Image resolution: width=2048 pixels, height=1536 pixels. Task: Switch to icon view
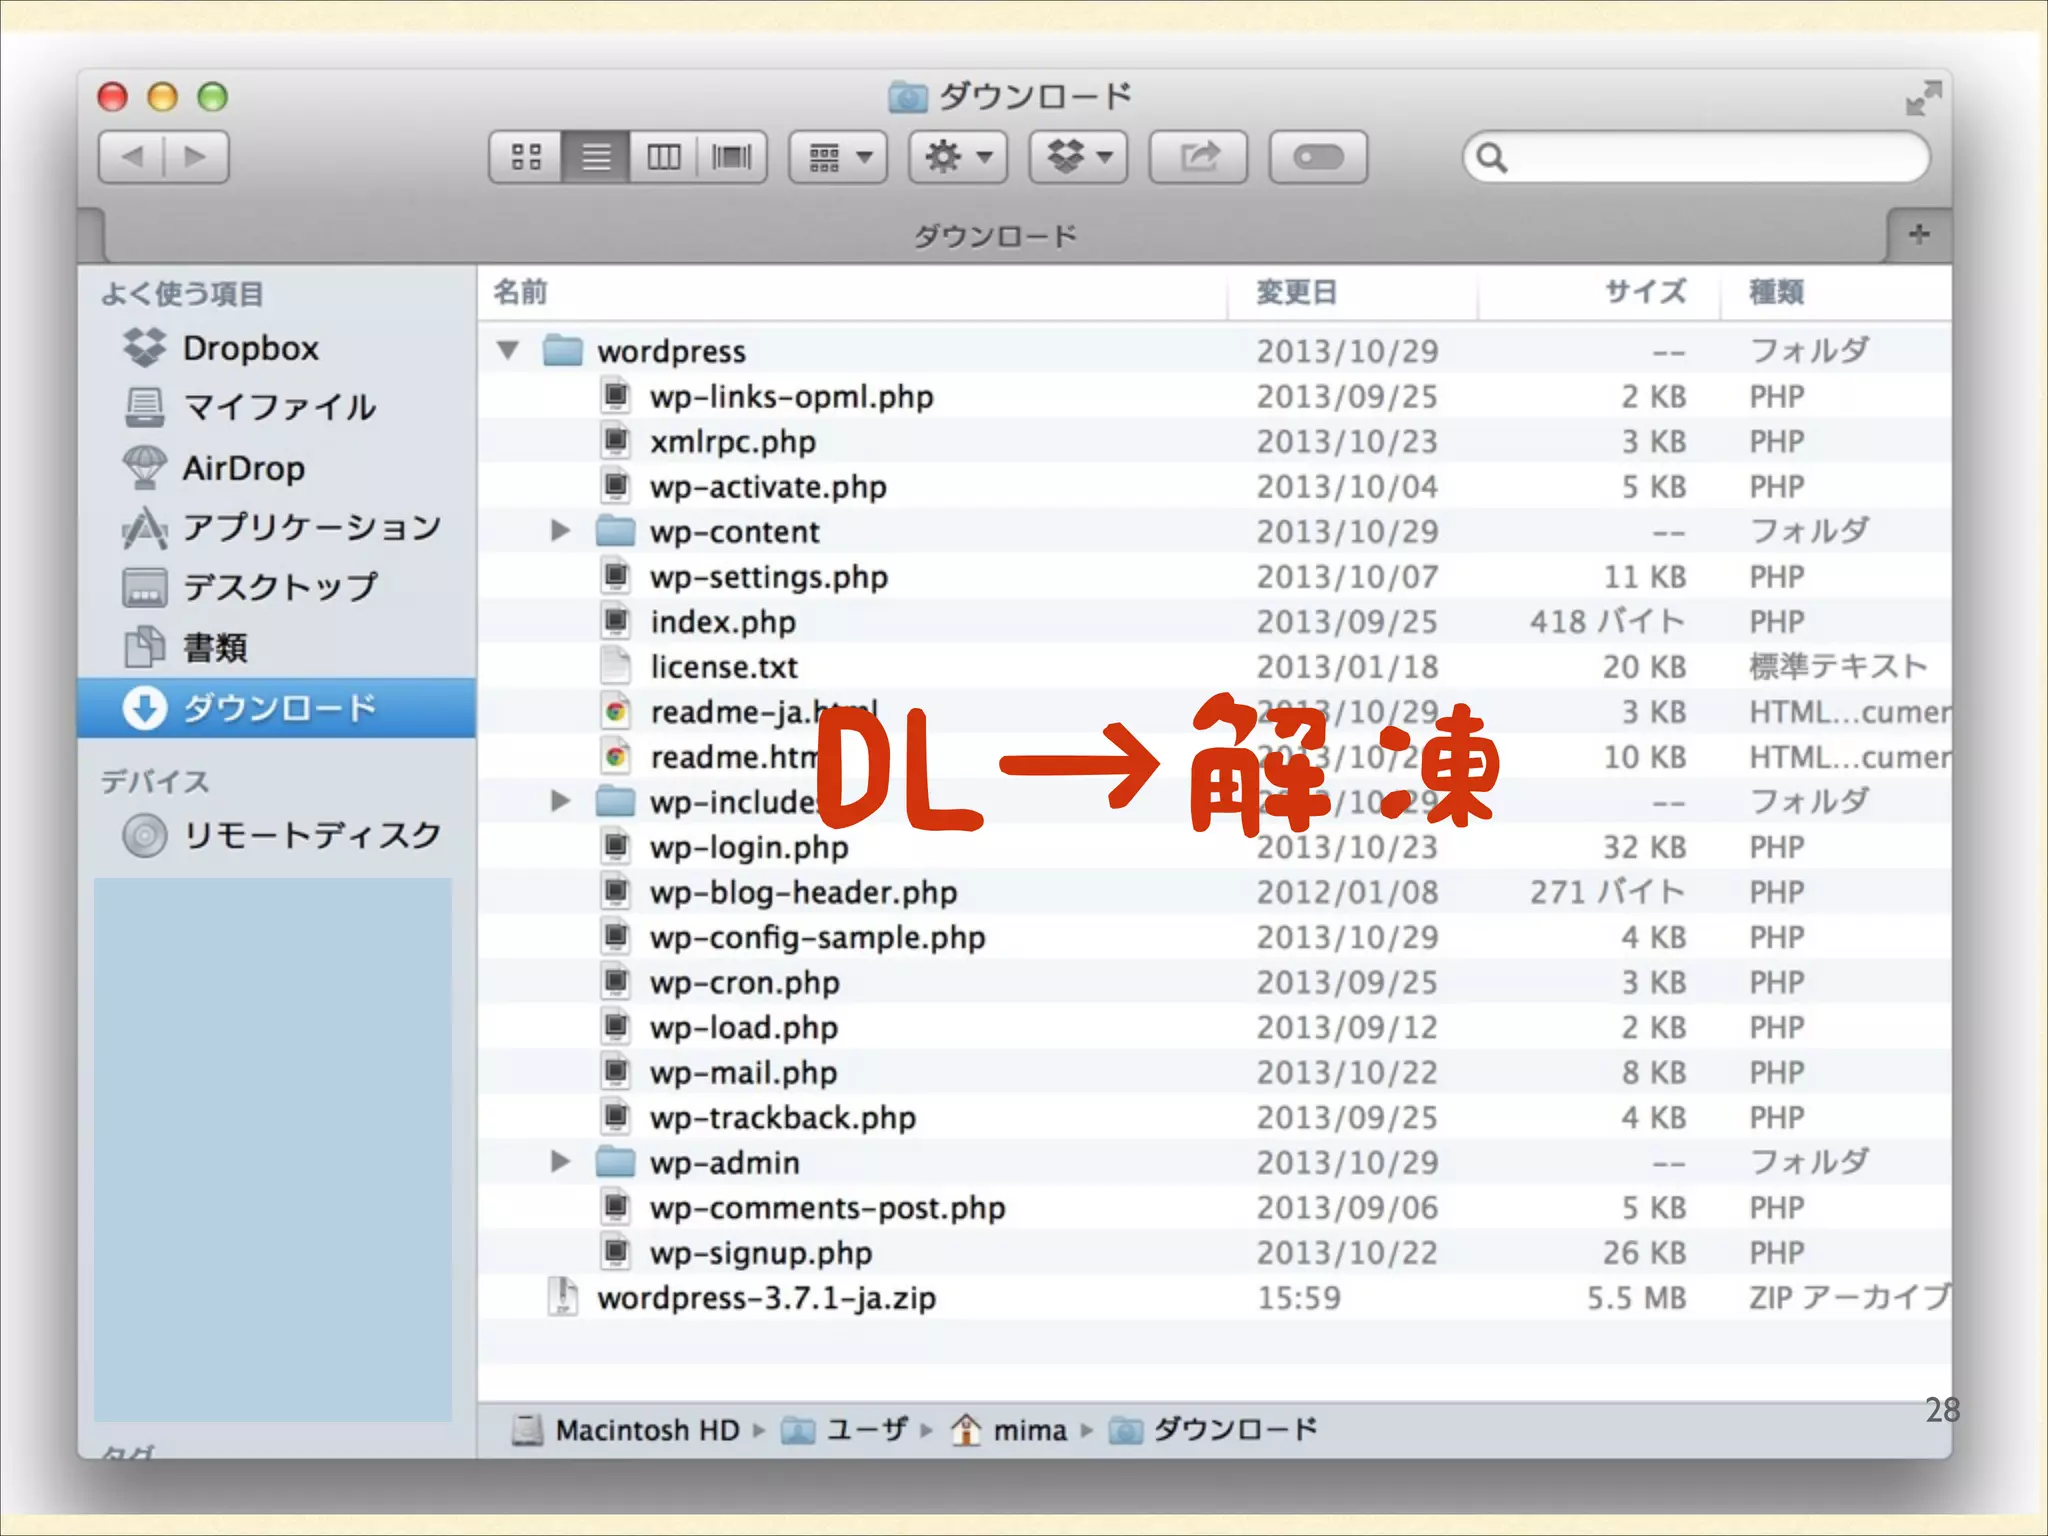tap(525, 157)
